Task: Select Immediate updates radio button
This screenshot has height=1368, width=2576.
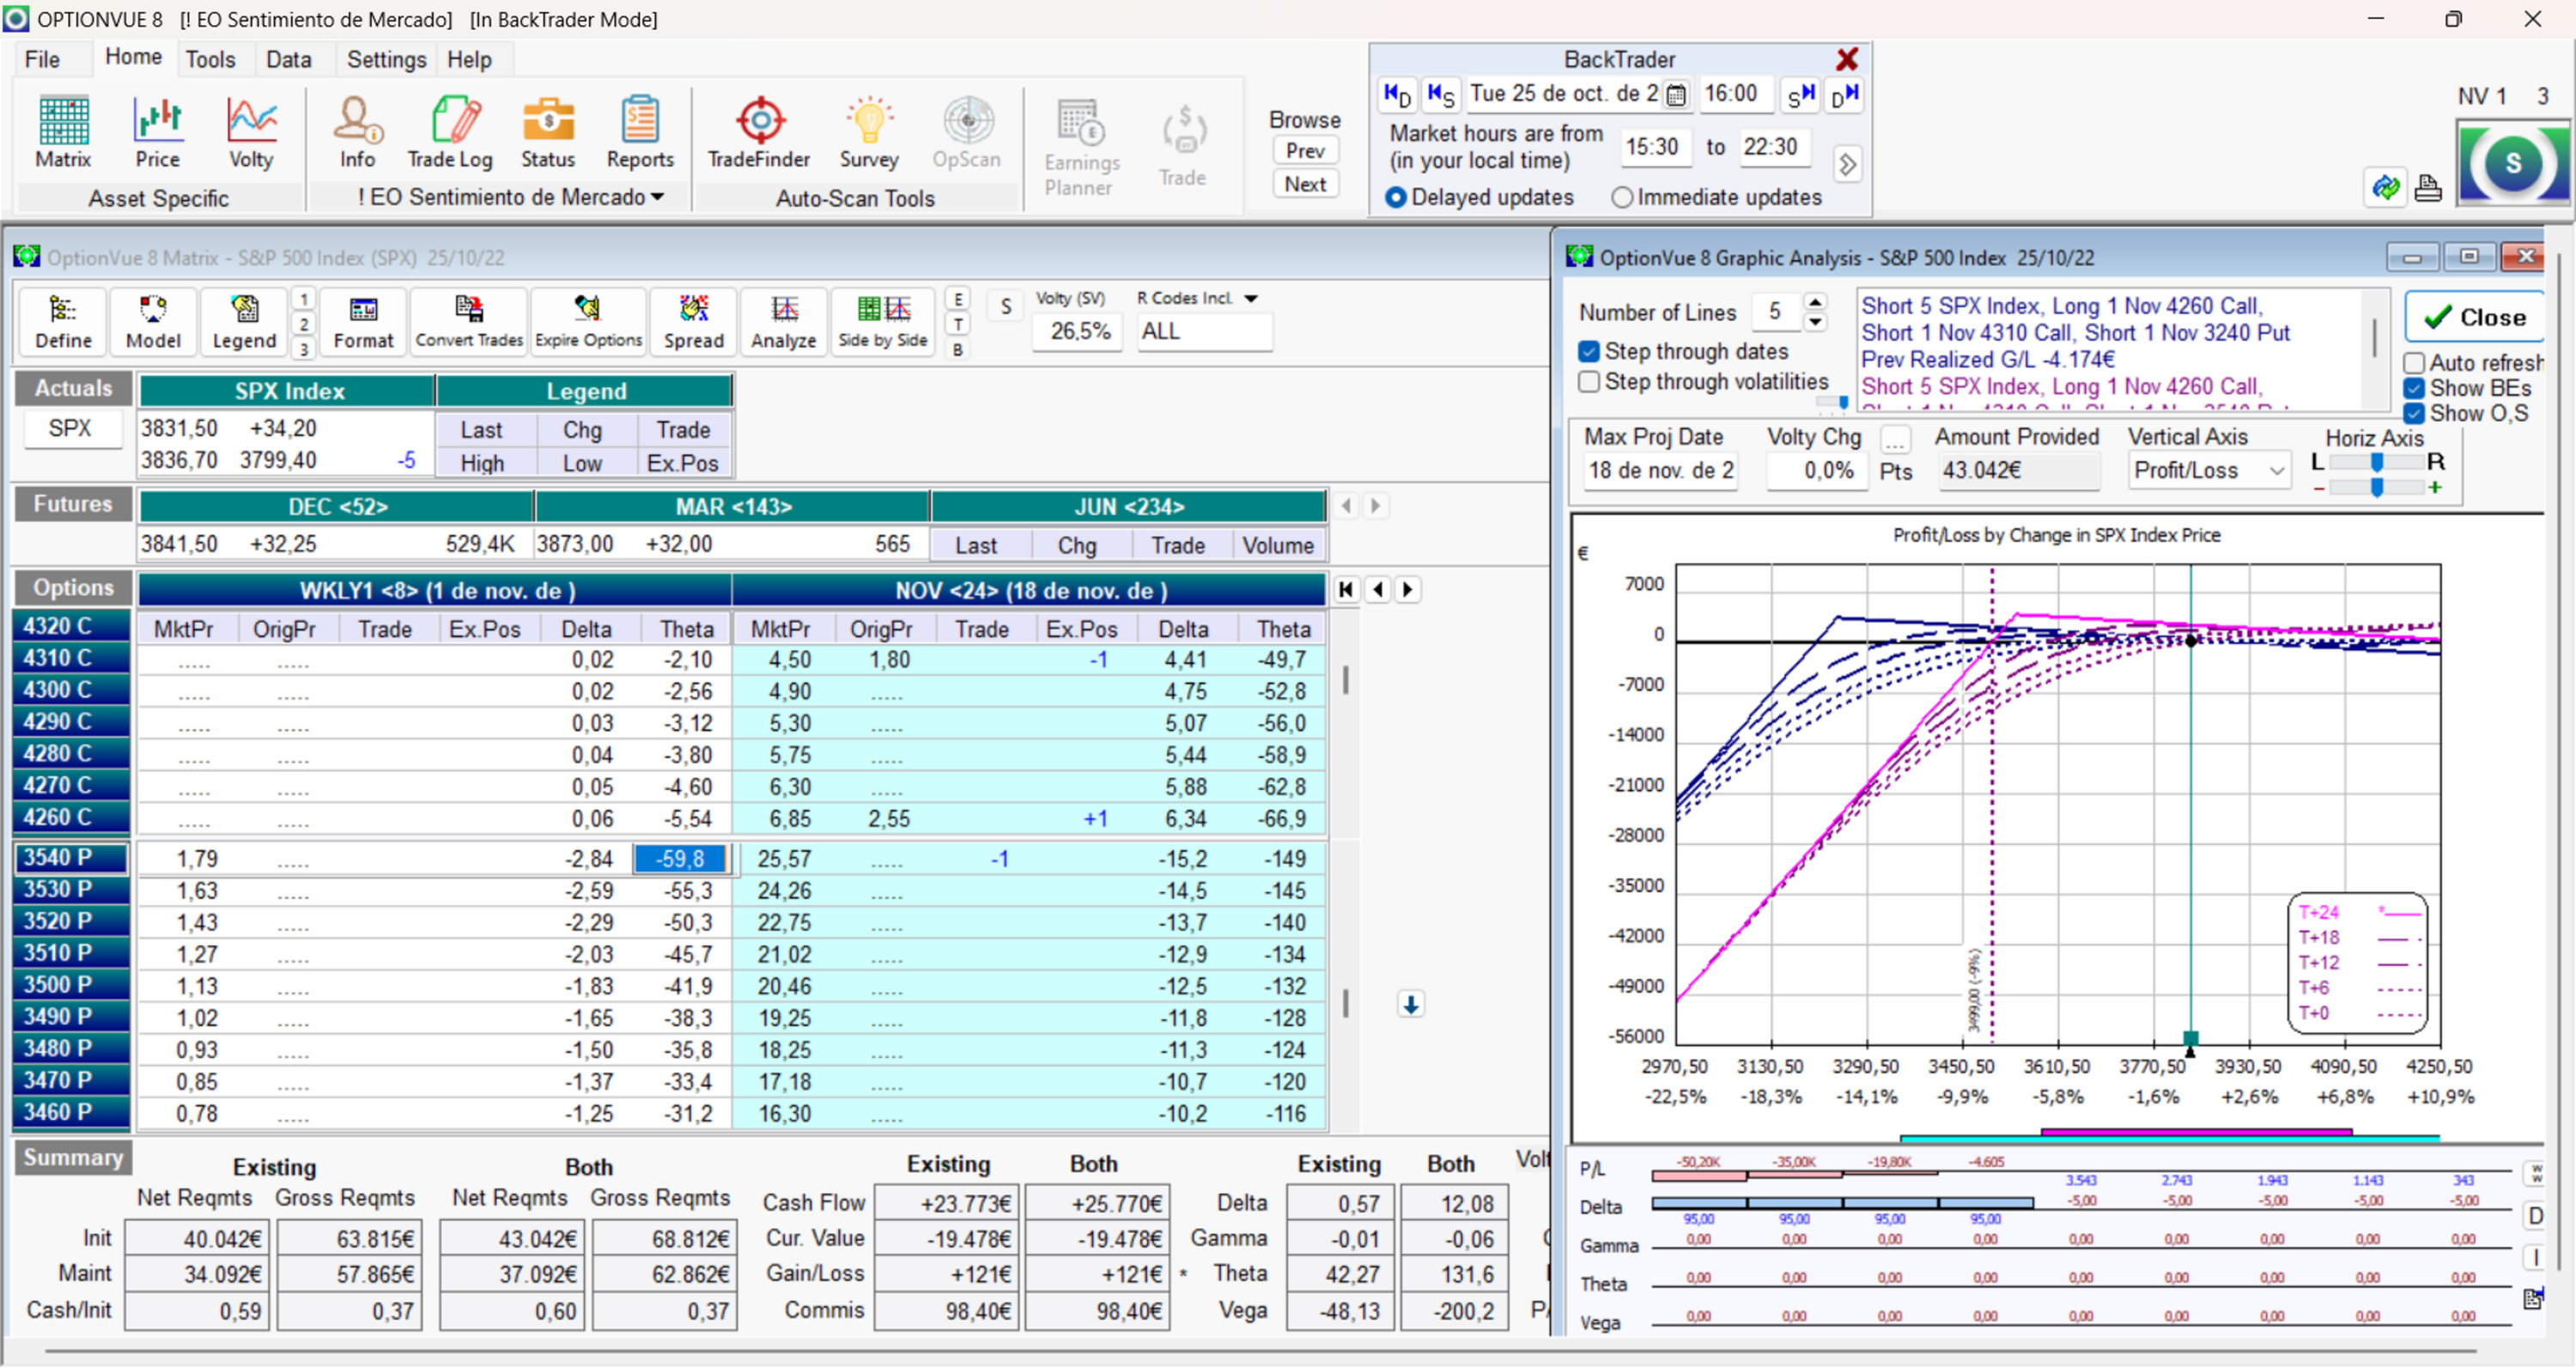Action: pyautogui.click(x=1621, y=198)
